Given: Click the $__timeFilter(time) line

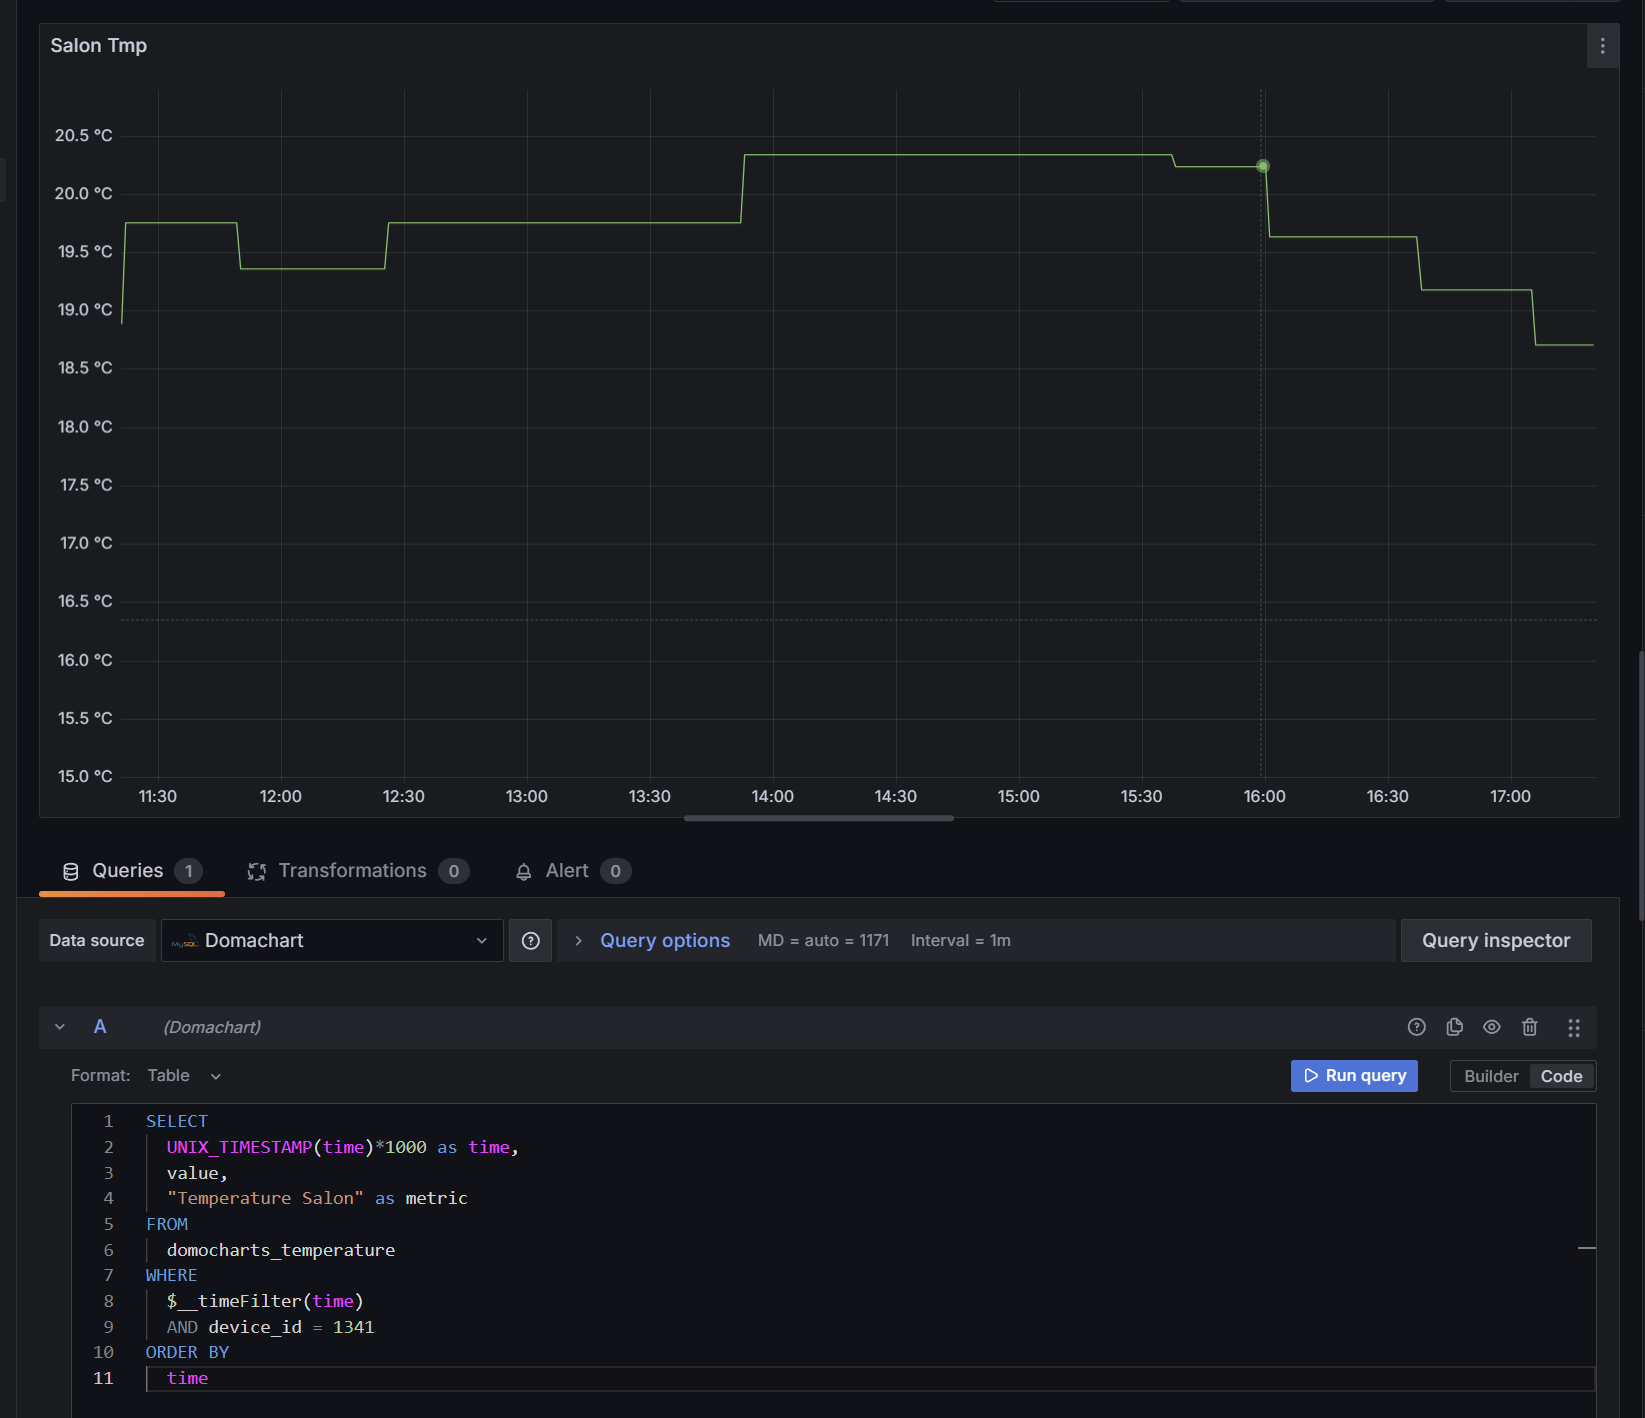Looking at the screenshot, I should pyautogui.click(x=265, y=1301).
